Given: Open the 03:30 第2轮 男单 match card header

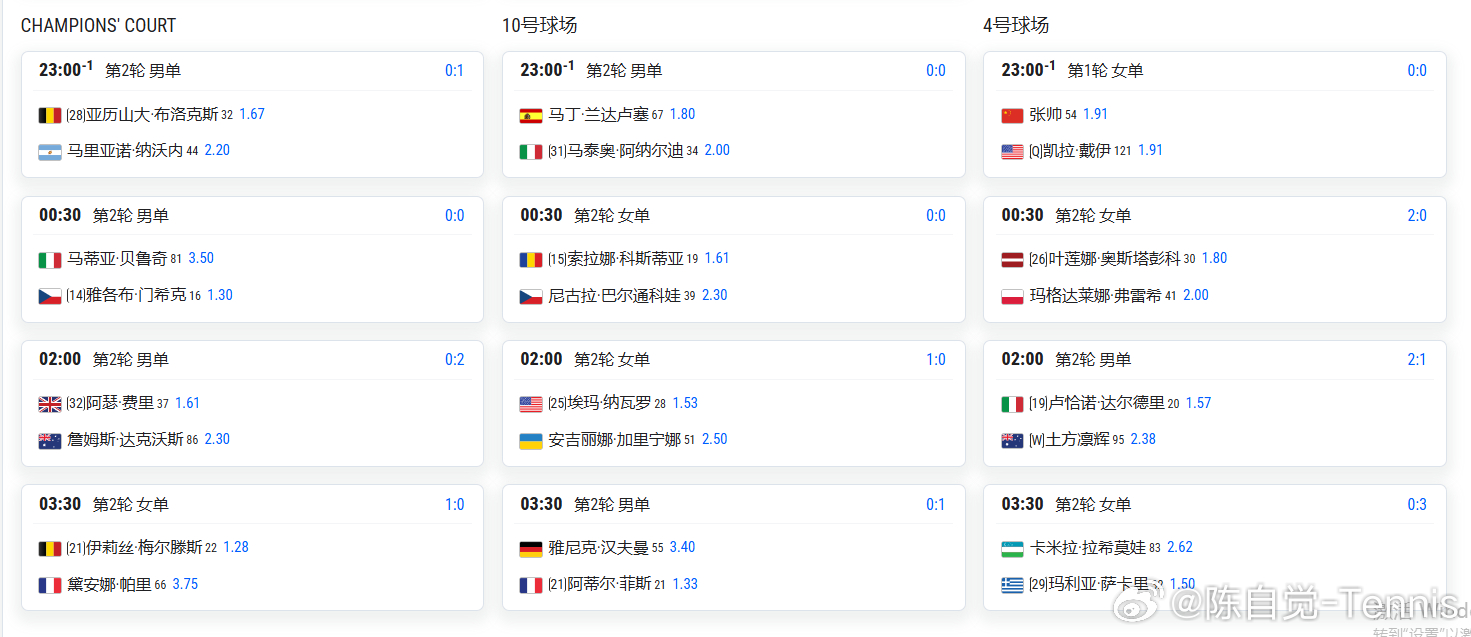Looking at the screenshot, I should [733, 504].
